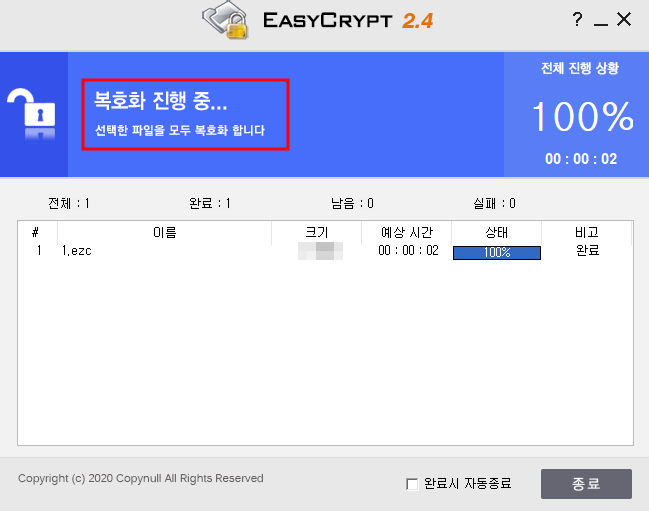This screenshot has height=511, width=649.
Task: Click the 완료 : 1 counter
Action: click(209, 204)
